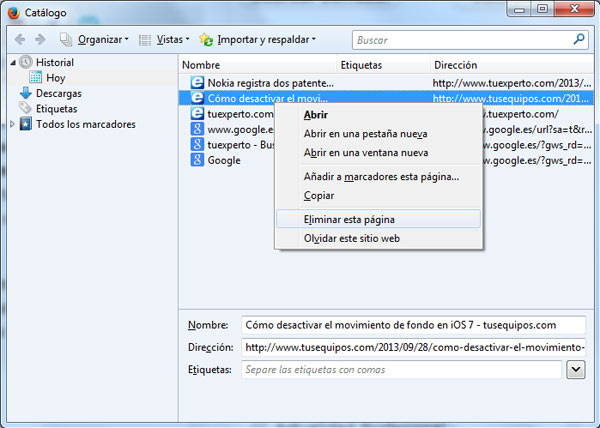600x428 pixels.
Task: Click the Dirección details text field
Action: [413, 347]
